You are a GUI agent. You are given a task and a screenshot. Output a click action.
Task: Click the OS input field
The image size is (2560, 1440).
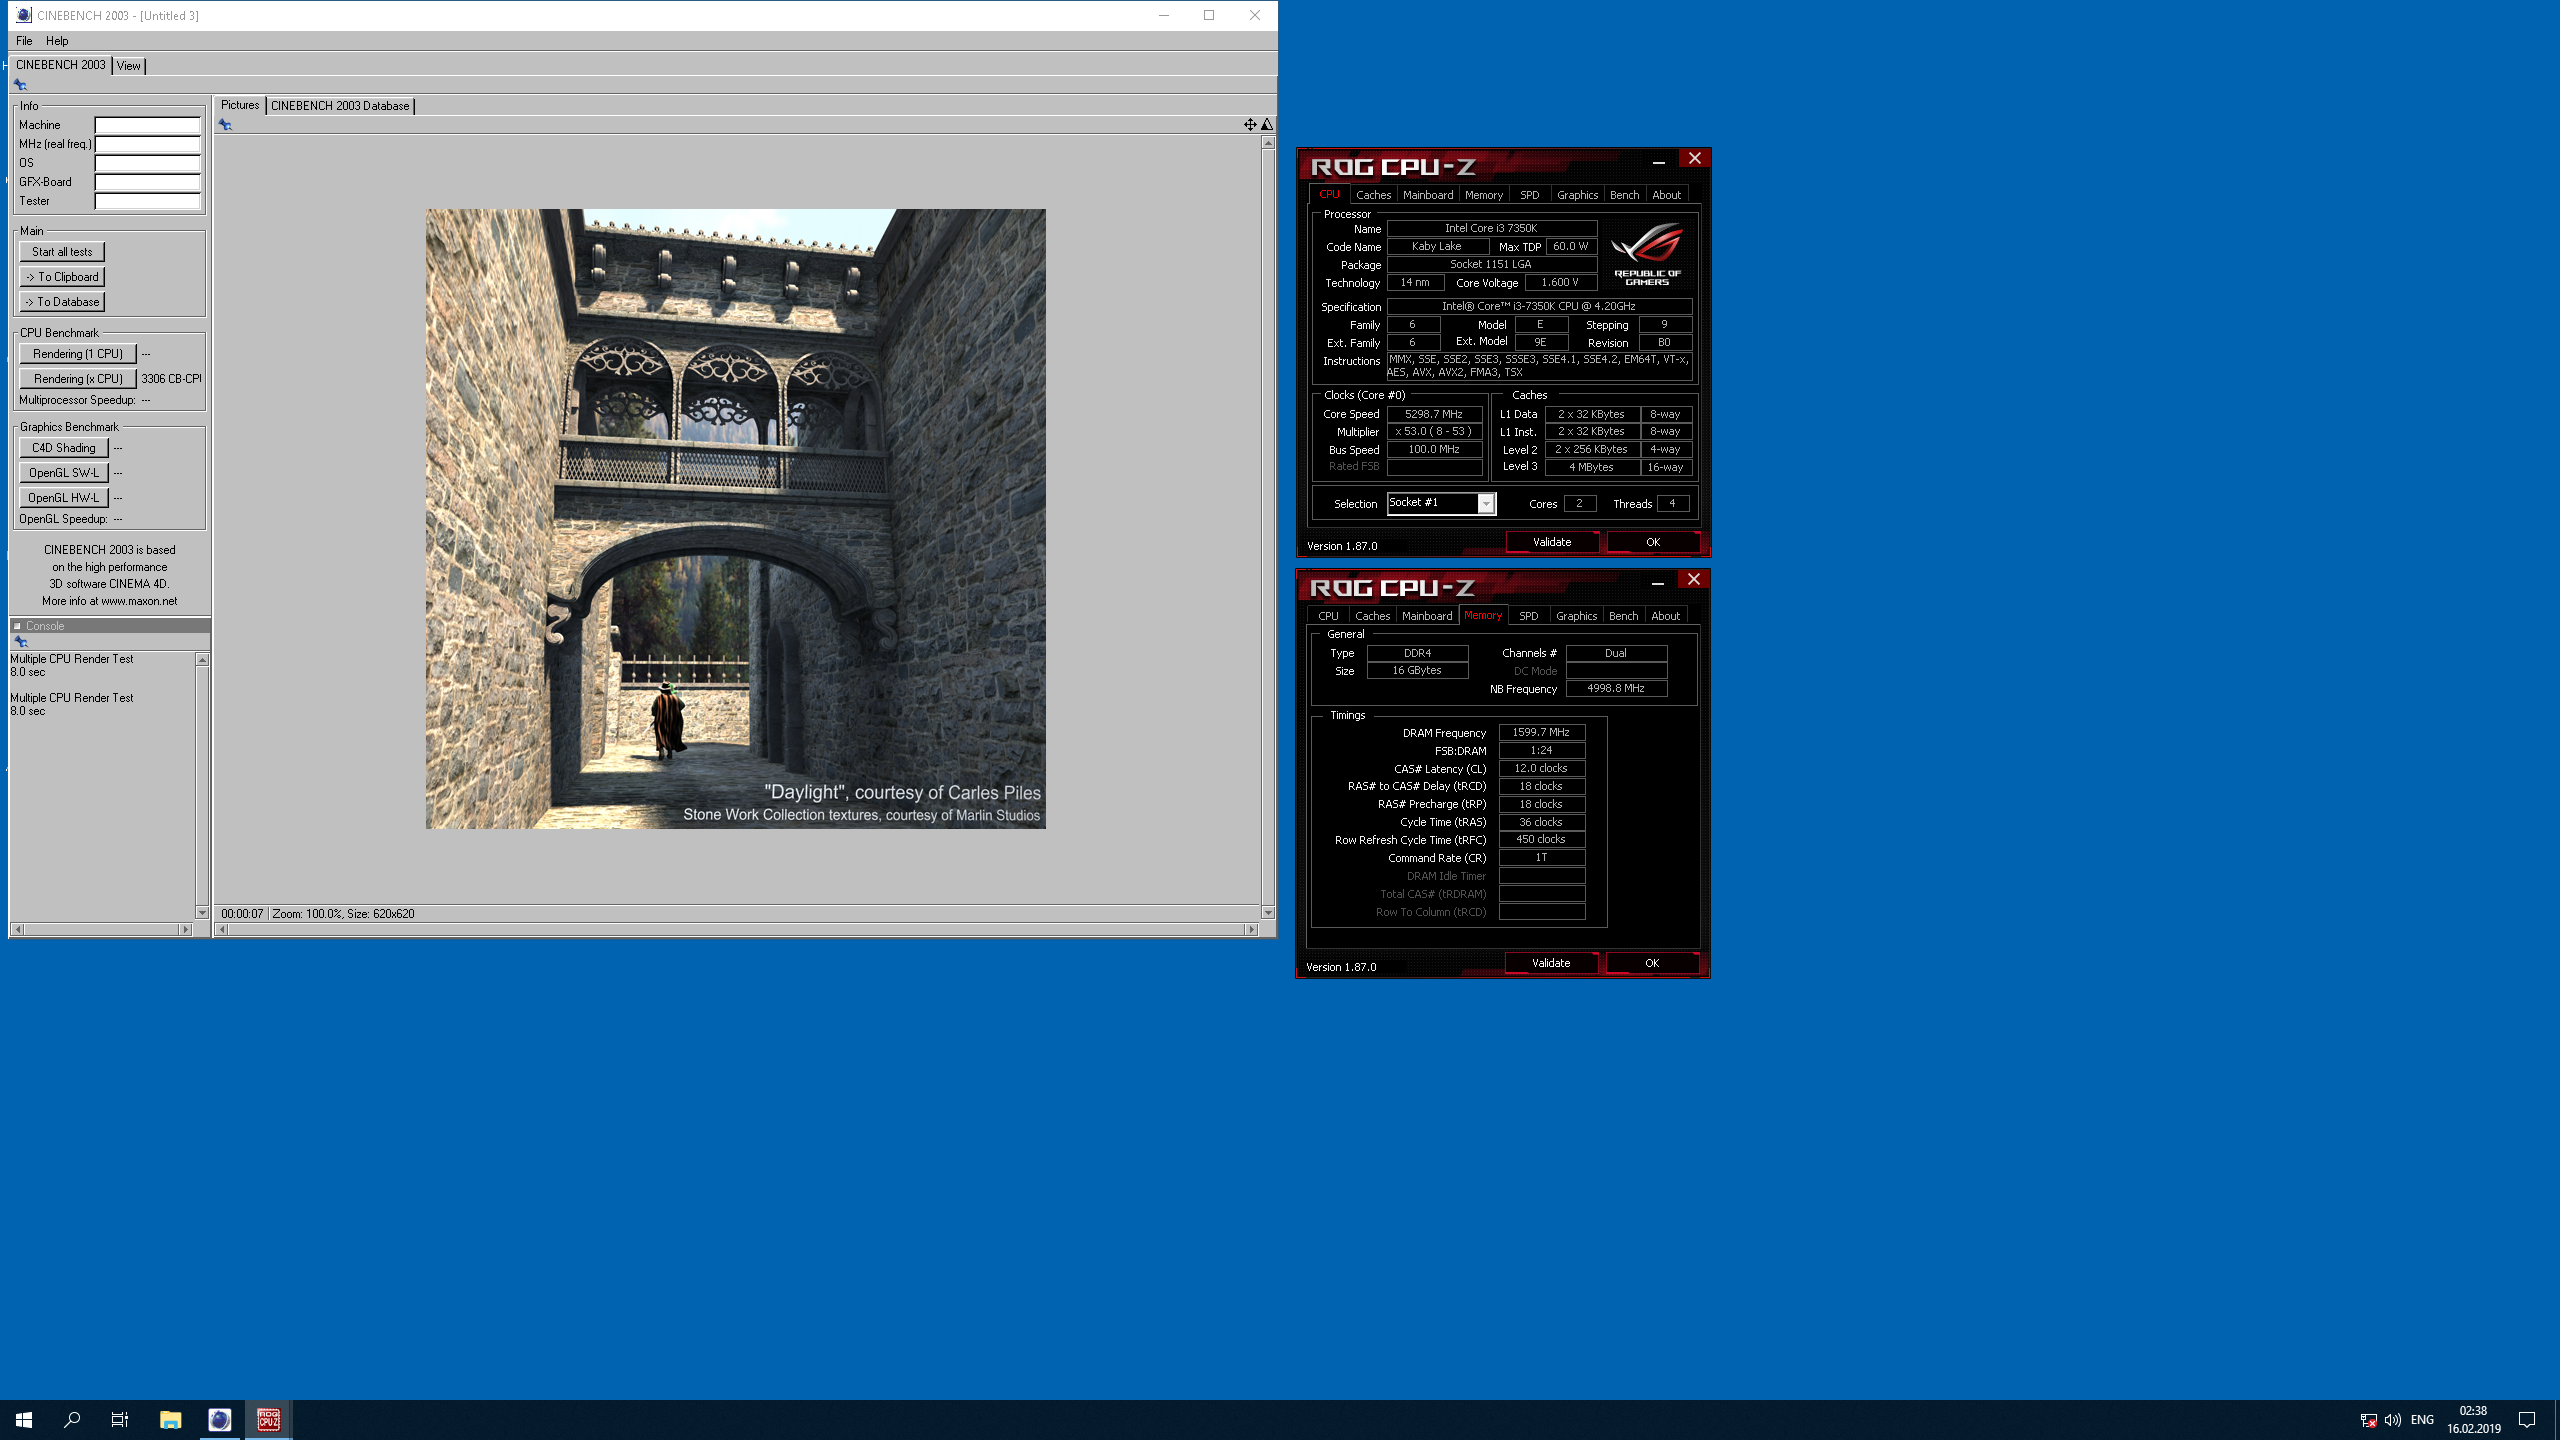click(x=148, y=163)
